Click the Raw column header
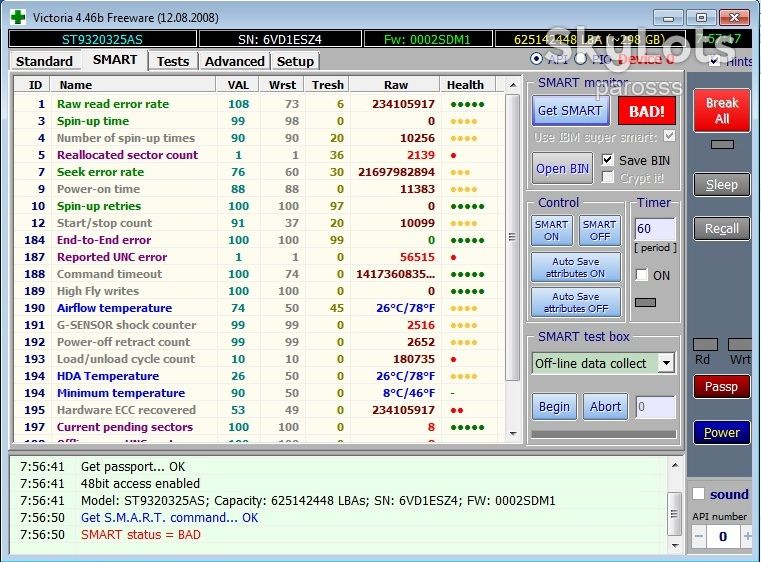This screenshot has height=562, width=761. (396, 85)
